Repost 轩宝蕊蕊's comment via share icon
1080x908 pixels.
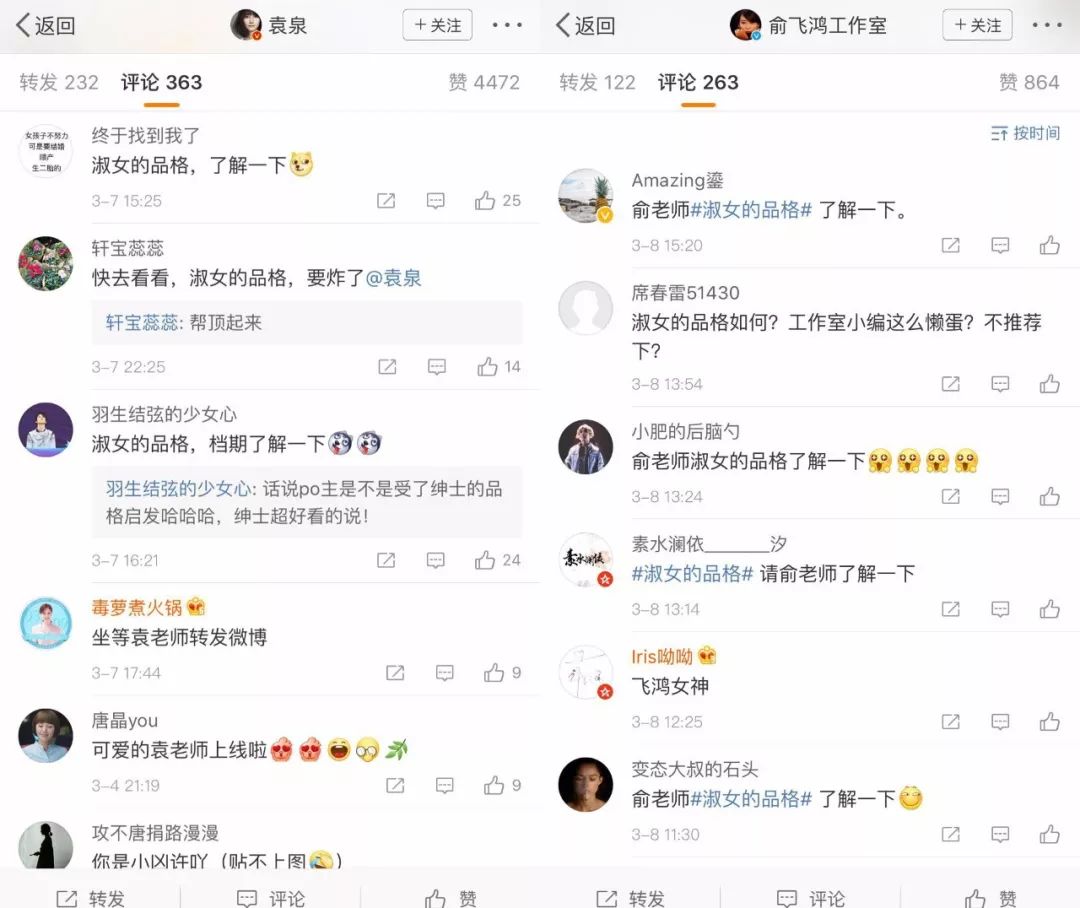(387, 367)
